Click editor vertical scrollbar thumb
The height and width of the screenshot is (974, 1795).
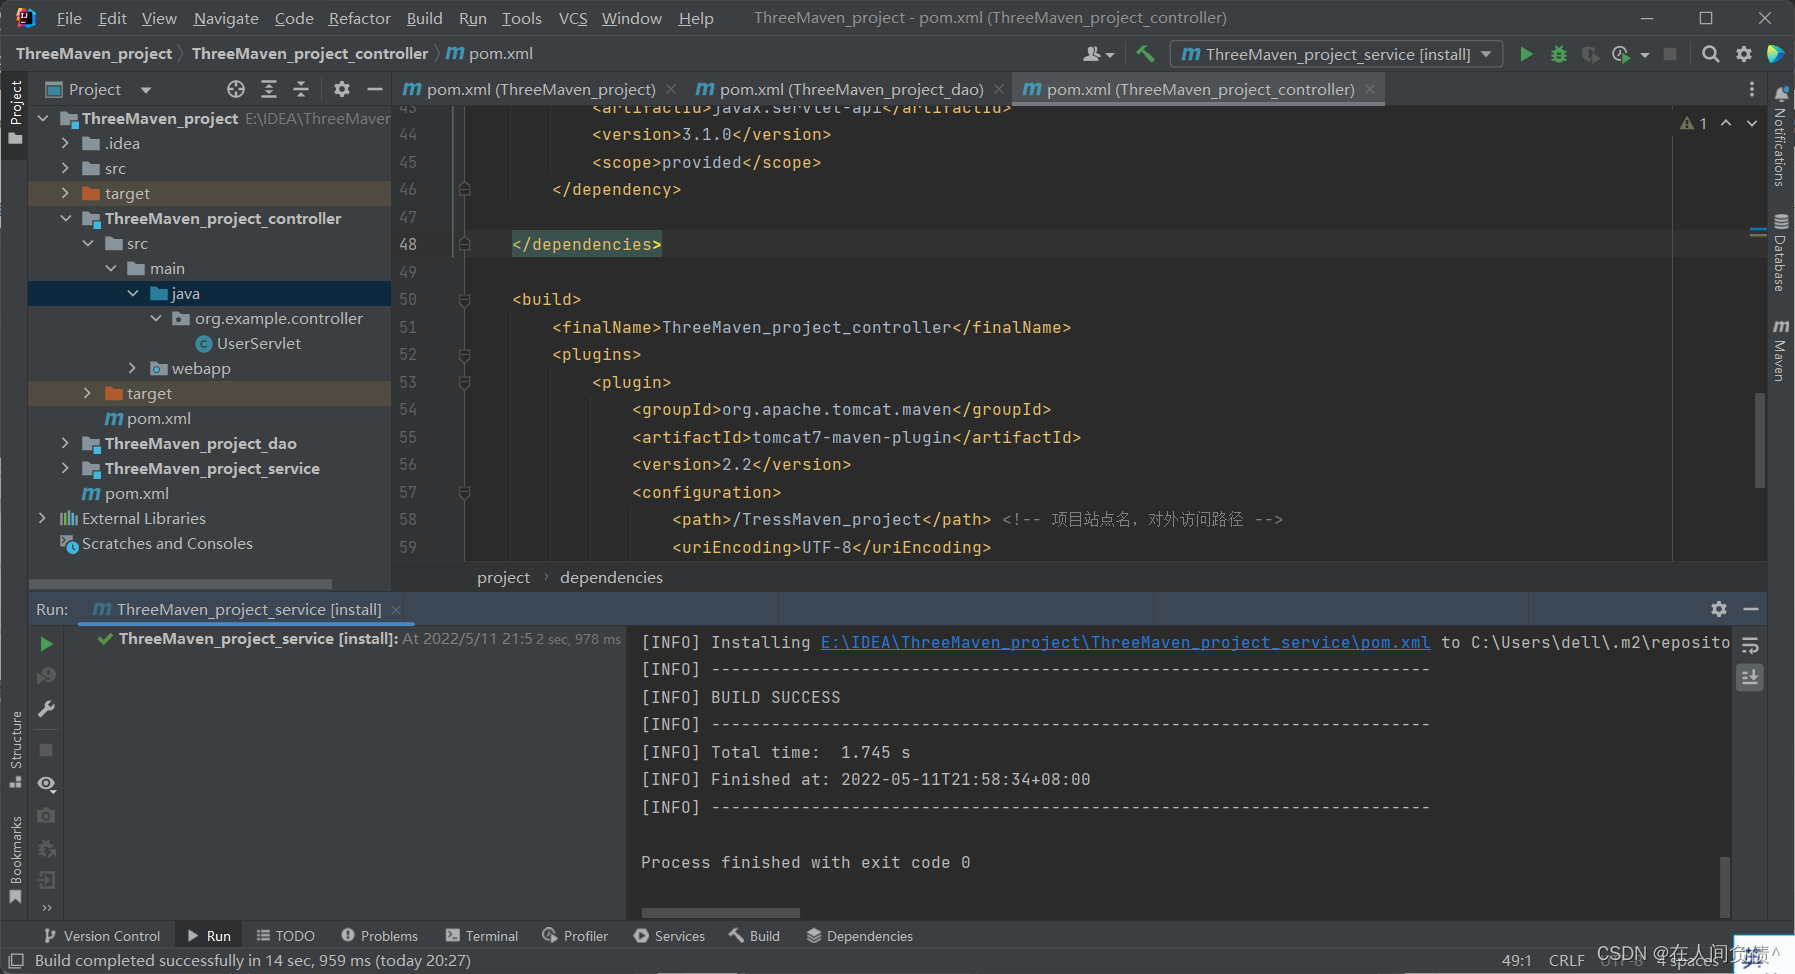click(x=1759, y=440)
